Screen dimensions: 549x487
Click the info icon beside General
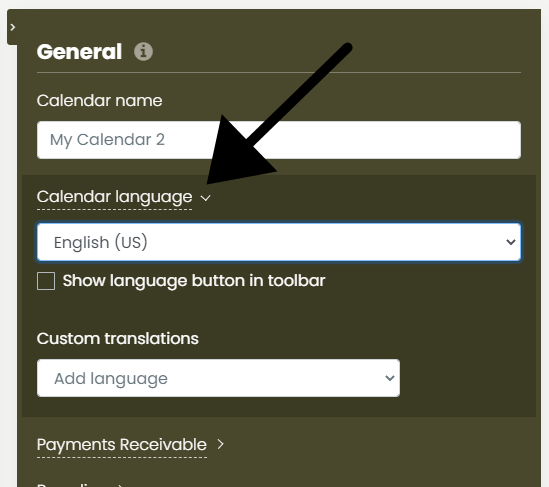(143, 52)
